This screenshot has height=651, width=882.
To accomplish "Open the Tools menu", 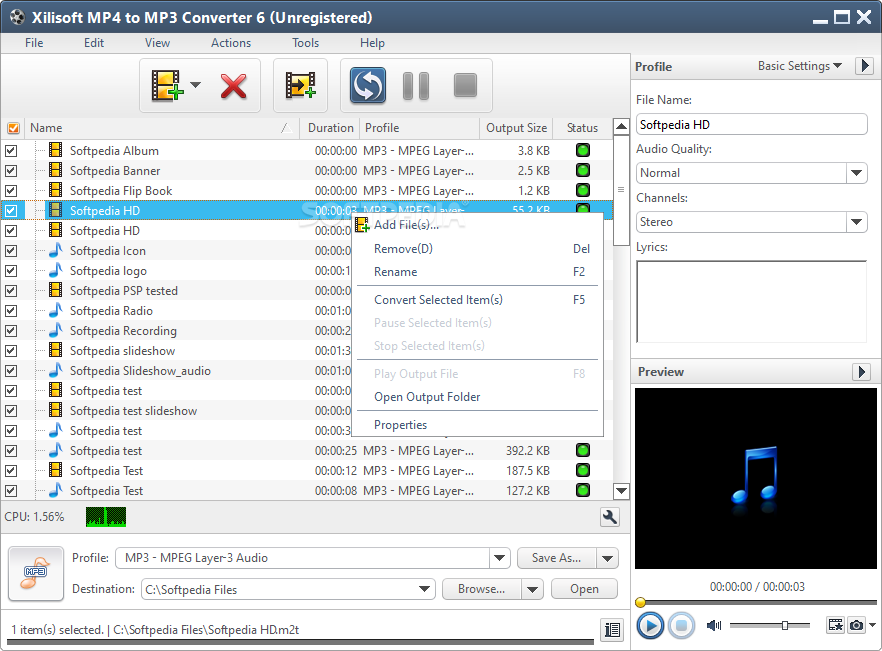I will [305, 43].
